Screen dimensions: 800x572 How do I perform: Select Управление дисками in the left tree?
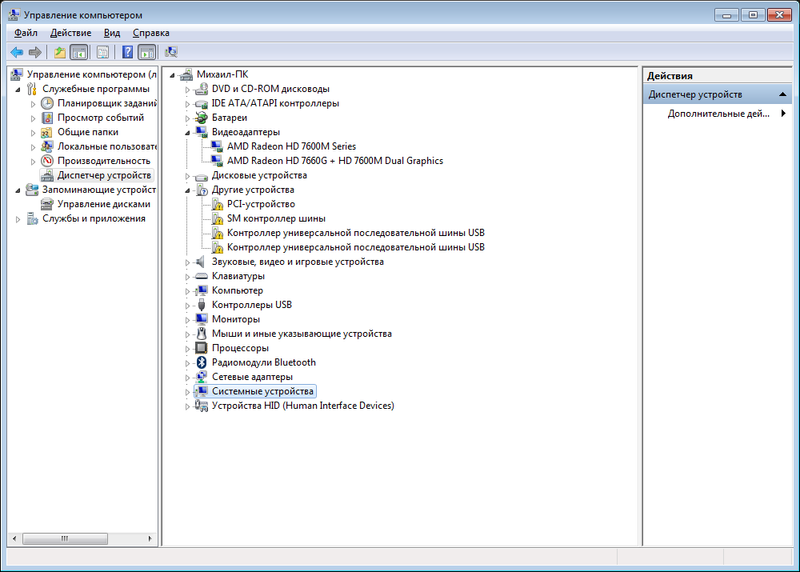[x=103, y=204]
